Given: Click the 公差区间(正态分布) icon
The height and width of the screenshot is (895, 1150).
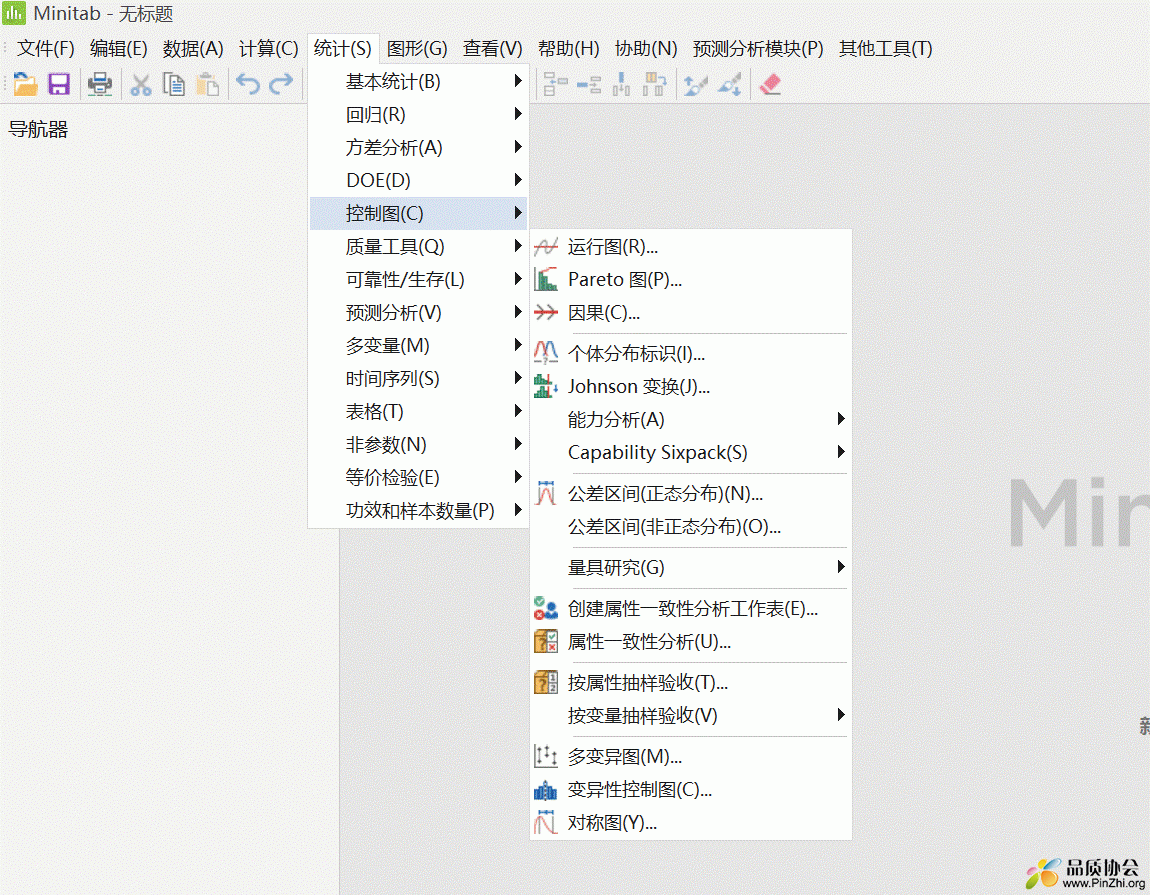Looking at the screenshot, I should [x=546, y=493].
